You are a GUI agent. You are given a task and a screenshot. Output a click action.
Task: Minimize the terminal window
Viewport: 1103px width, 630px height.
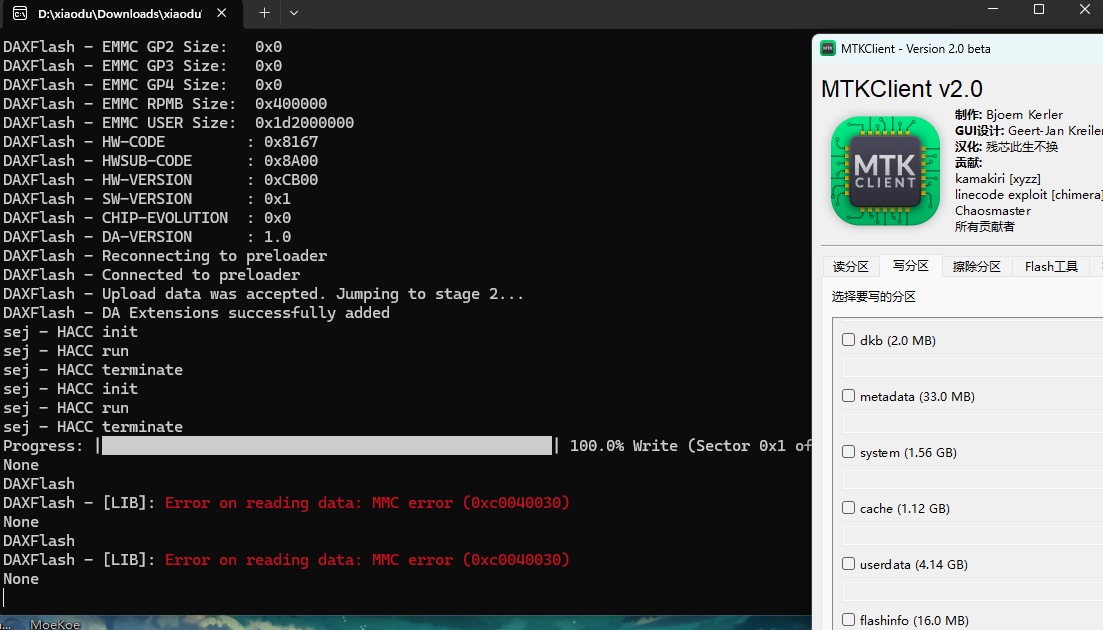tap(993, 9)
